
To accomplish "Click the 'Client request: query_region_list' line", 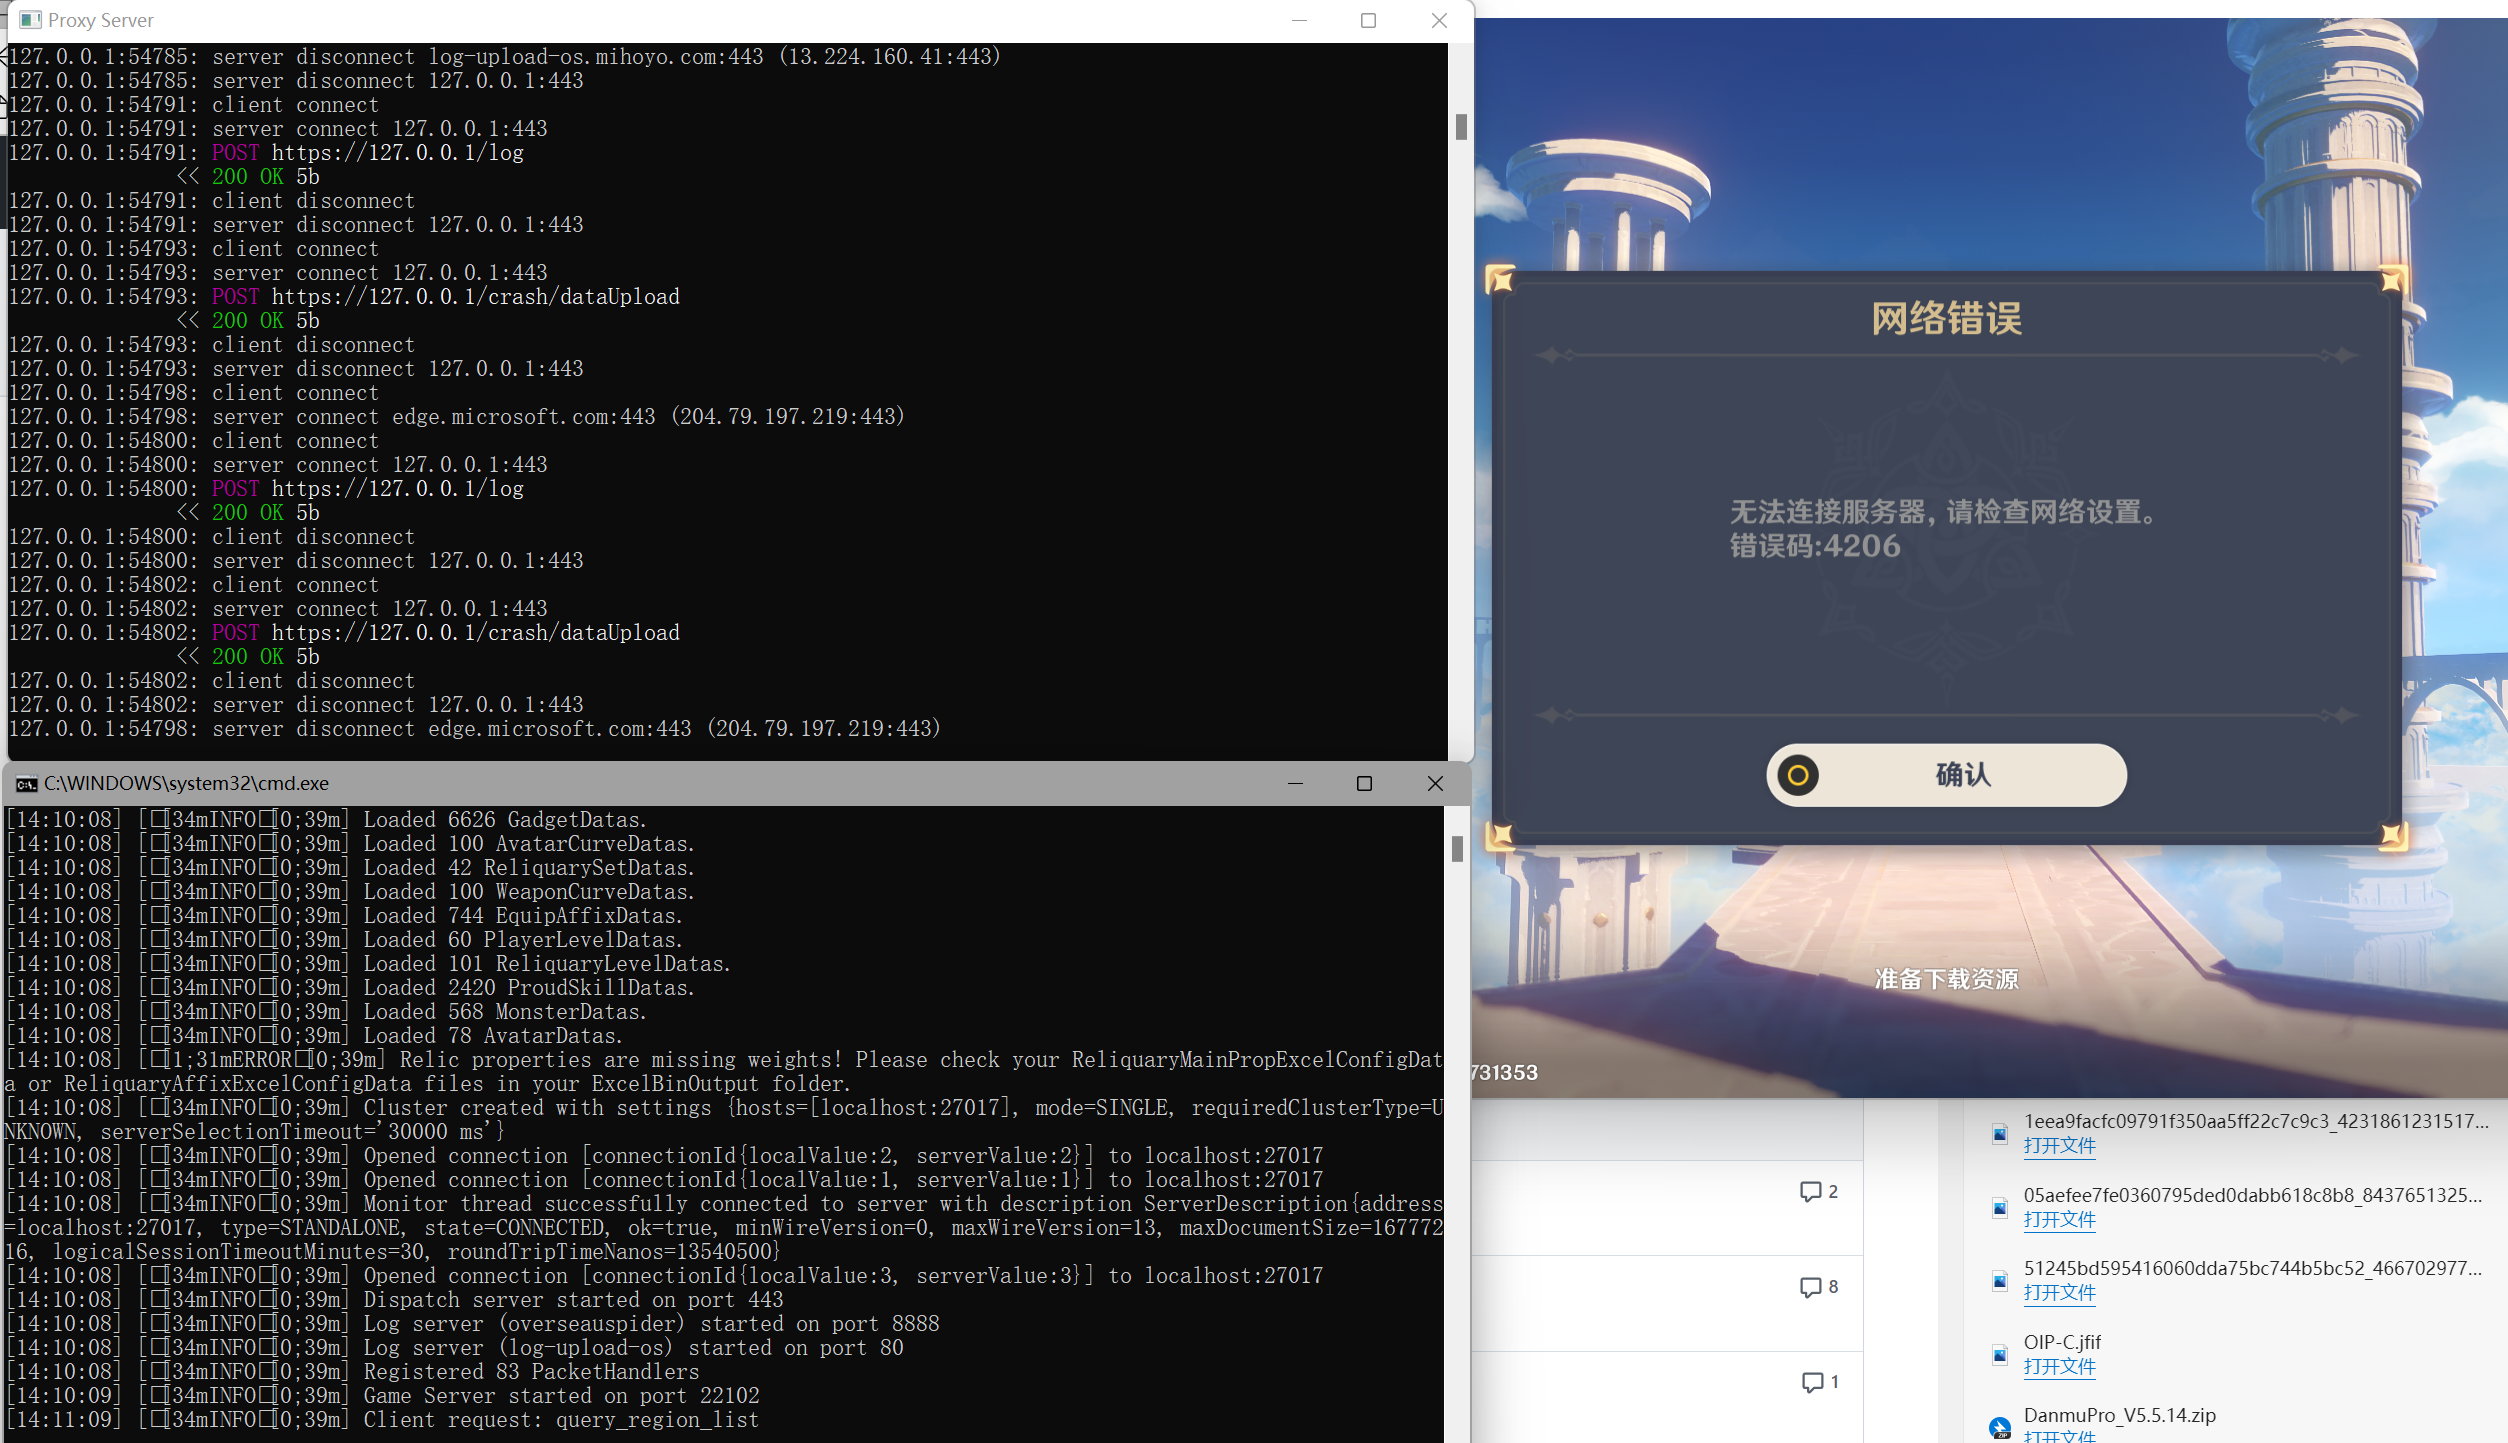I will tap(382, 1420).
